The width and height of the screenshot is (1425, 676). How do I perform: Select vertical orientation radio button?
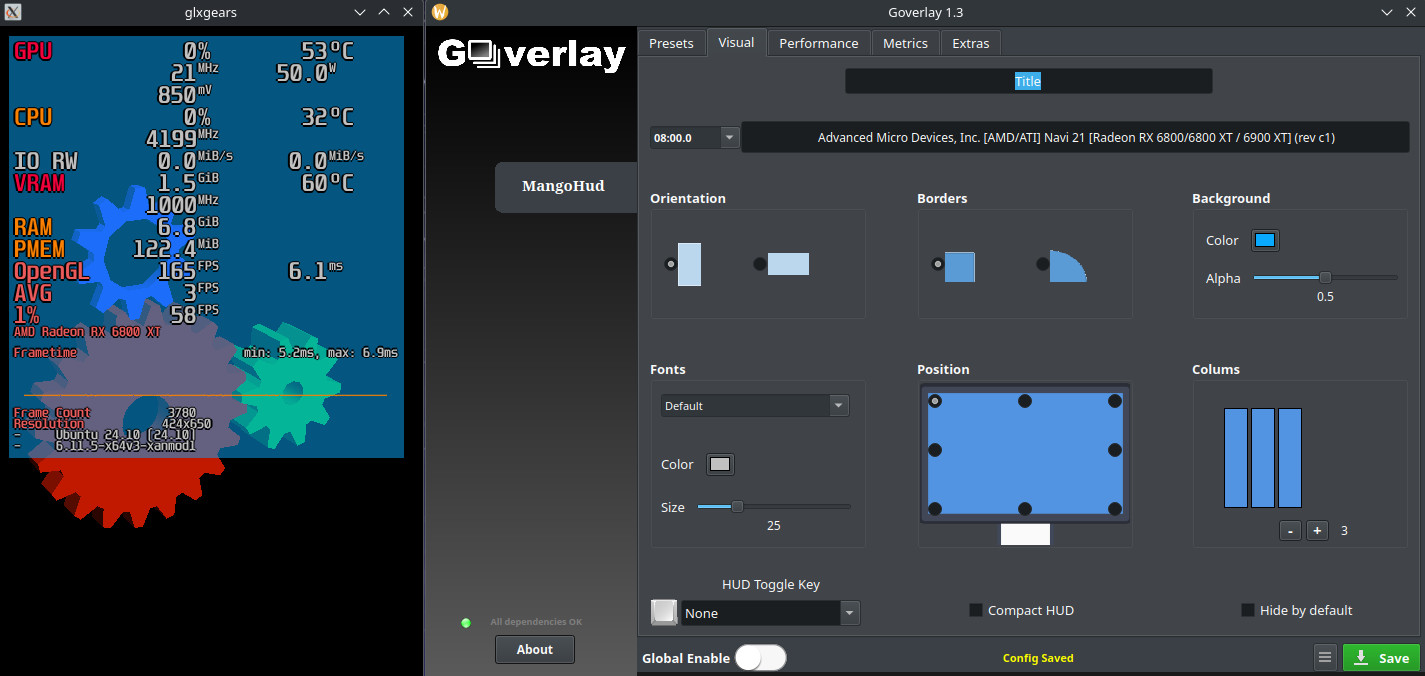[670, 264]
